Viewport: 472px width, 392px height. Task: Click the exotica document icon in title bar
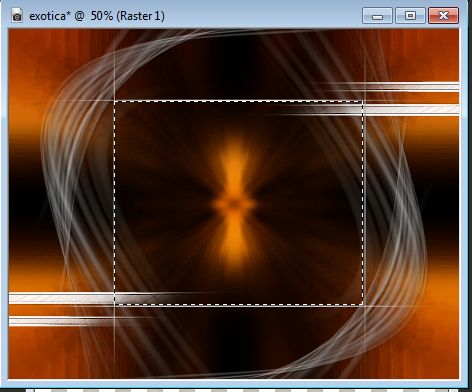(17, 15)
